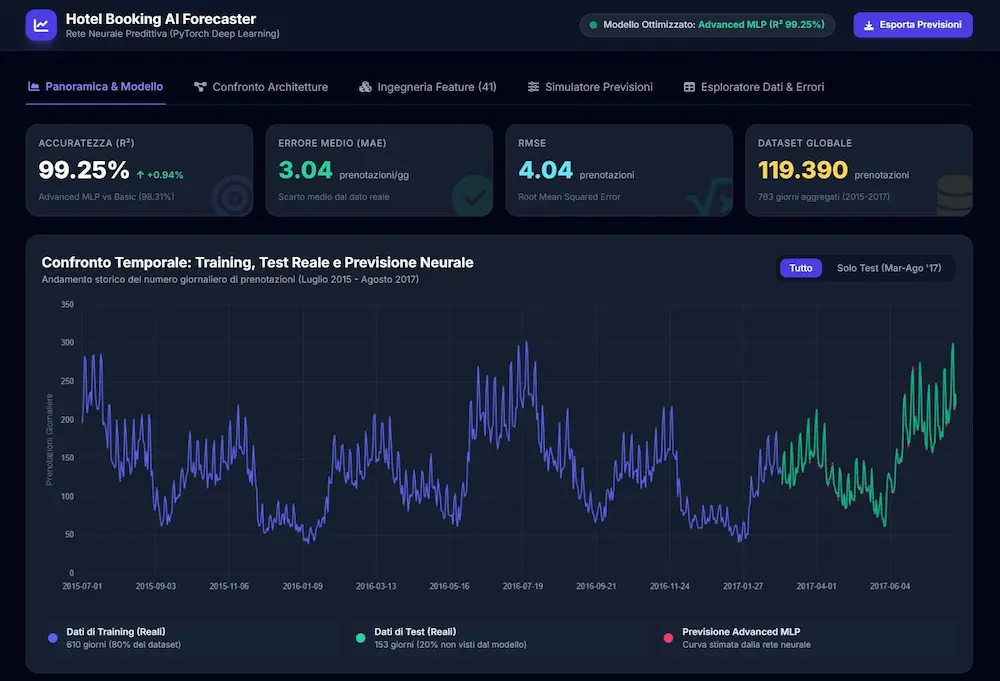Click the sliders icon beside Simulatore Previsioni
Viewport: 1000px width, 681px height.
click(533, 87)
